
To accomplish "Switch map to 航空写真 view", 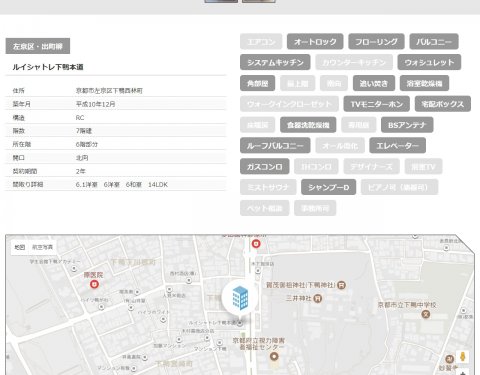I will (42, 247).
